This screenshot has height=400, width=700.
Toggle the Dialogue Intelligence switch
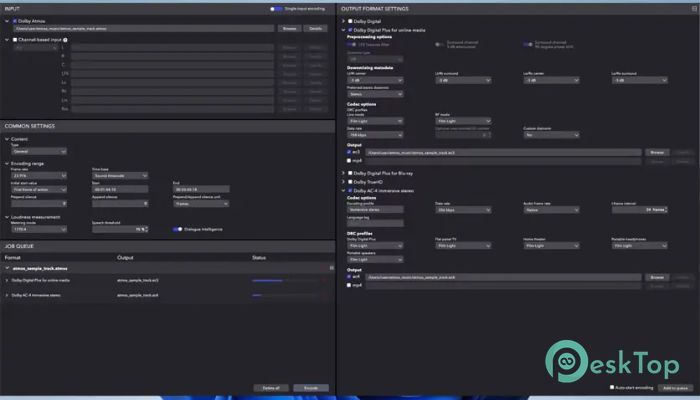pos(178,229)
